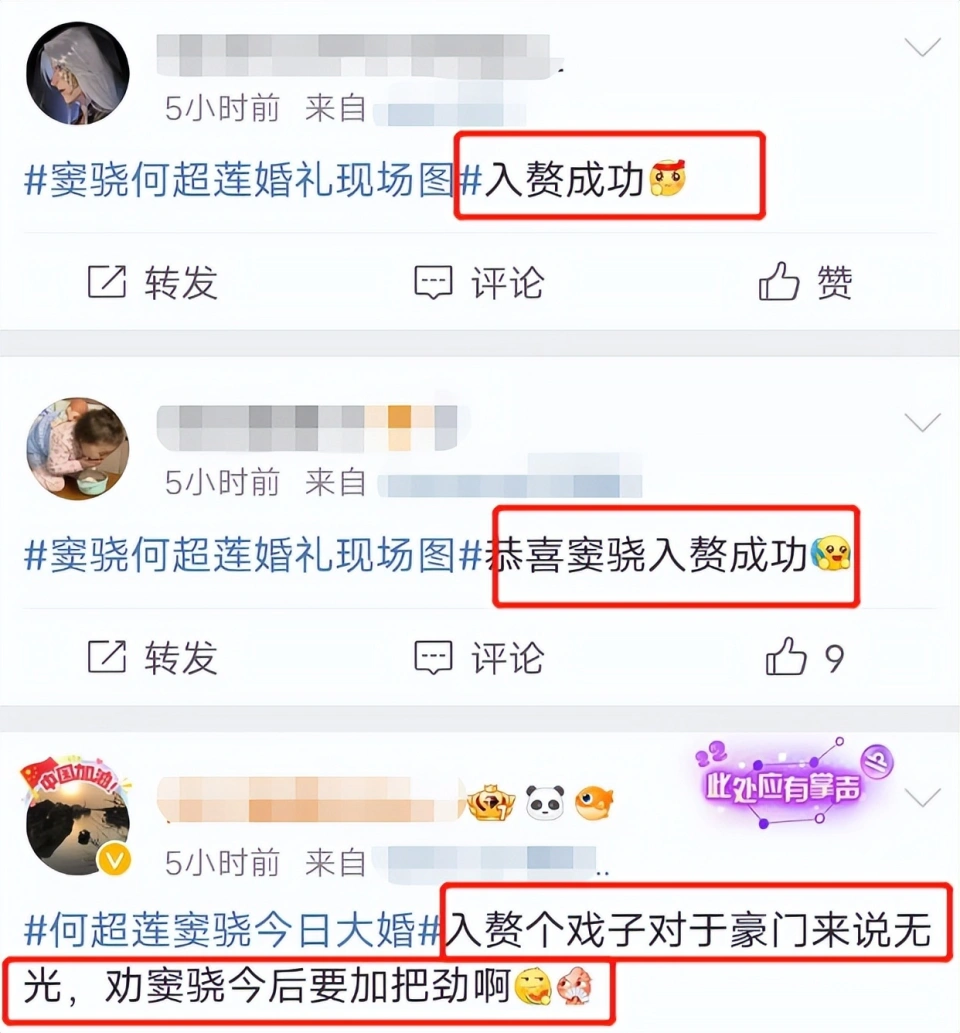Like the first post with thumbs-up

(x=778, y=281)
